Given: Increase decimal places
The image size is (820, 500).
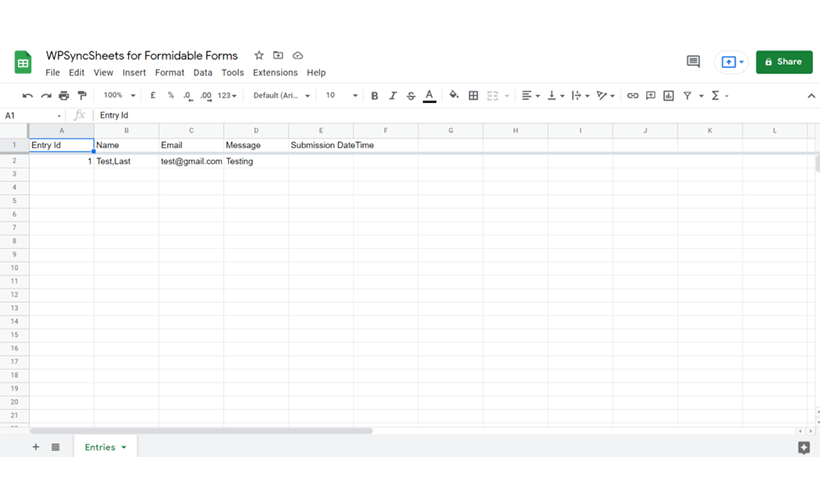Looking at the screenshot, I should tap(206, 96).
